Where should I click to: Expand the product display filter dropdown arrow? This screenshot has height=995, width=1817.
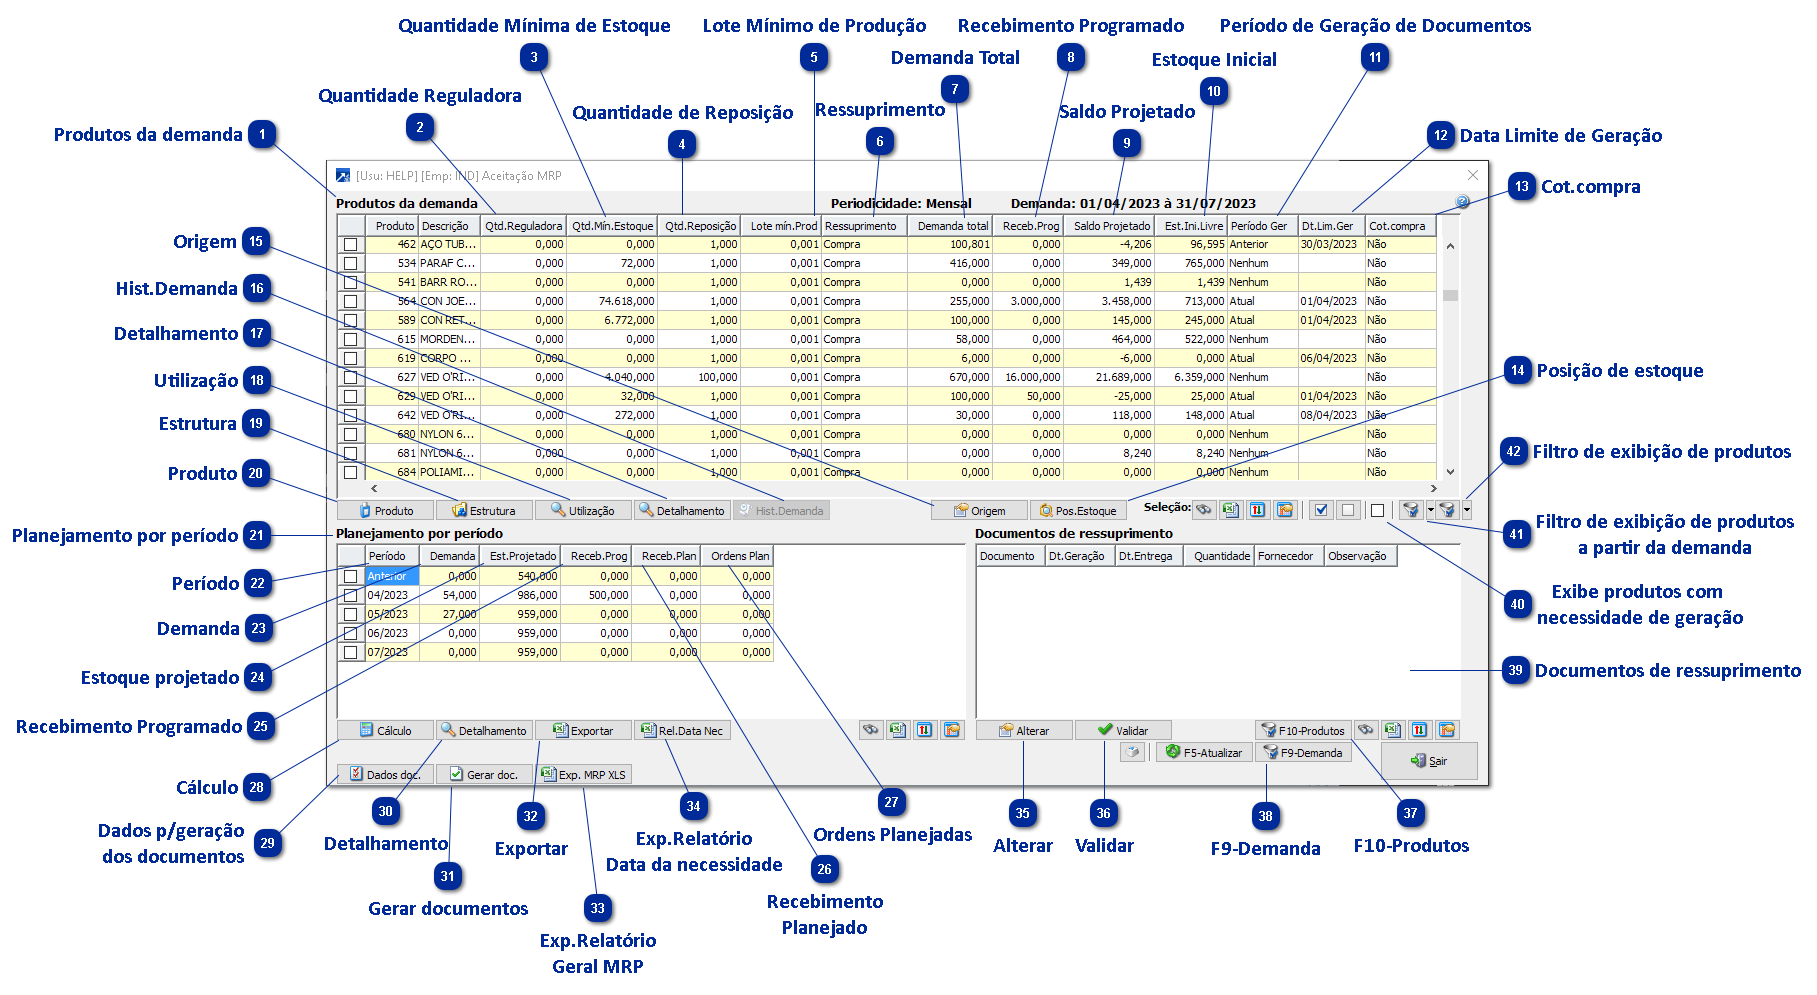point(1466,510)
